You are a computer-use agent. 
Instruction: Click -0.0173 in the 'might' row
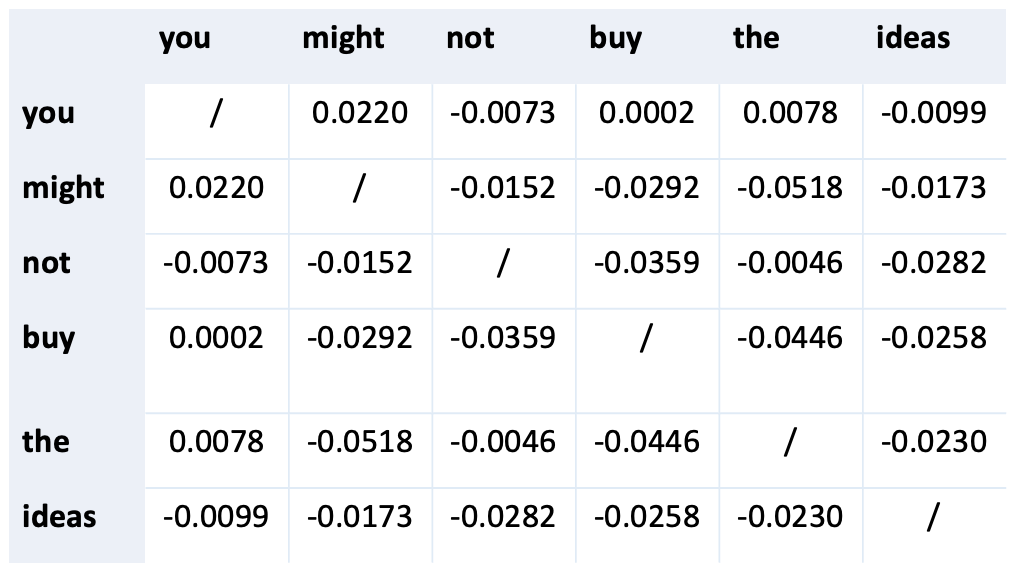(x=933, y=187)
